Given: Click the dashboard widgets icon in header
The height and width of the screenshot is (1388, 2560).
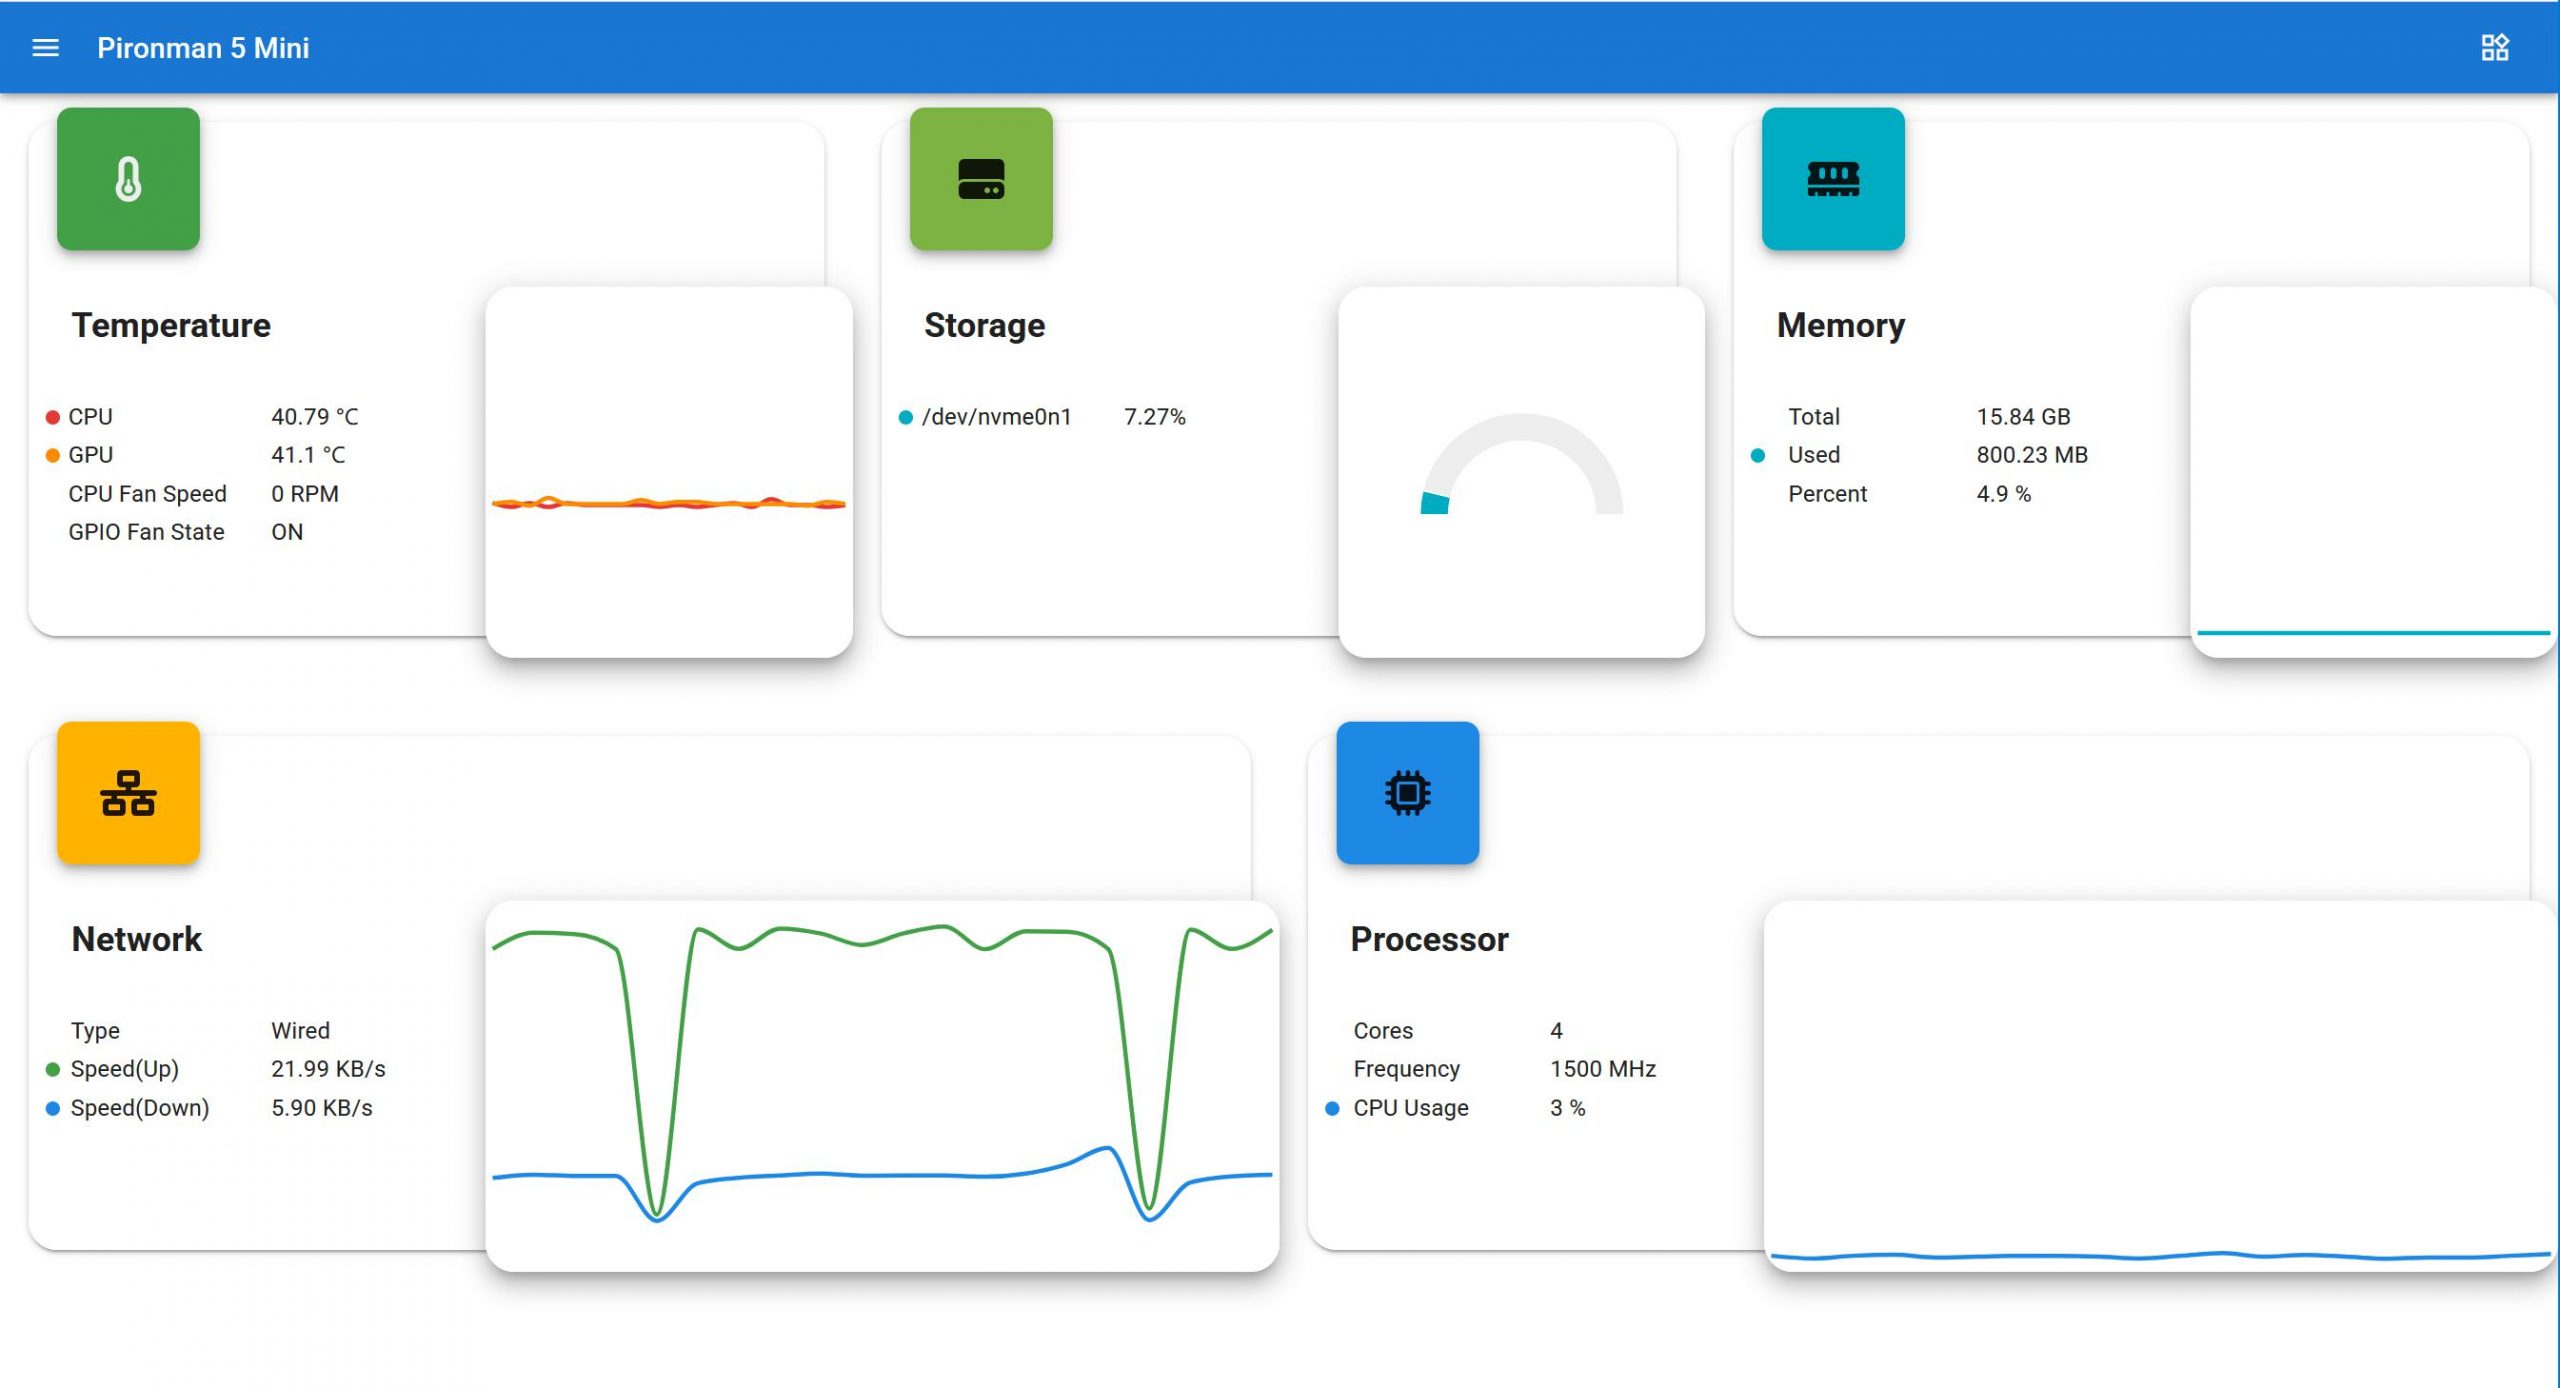Looking at the screenshot, I should point(2494,48).
